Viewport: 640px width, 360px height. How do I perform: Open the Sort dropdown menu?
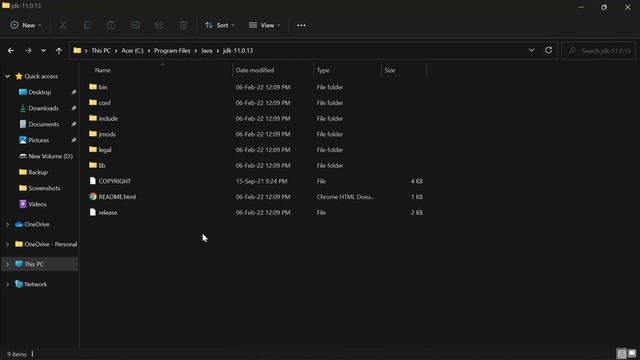point(220,25)
